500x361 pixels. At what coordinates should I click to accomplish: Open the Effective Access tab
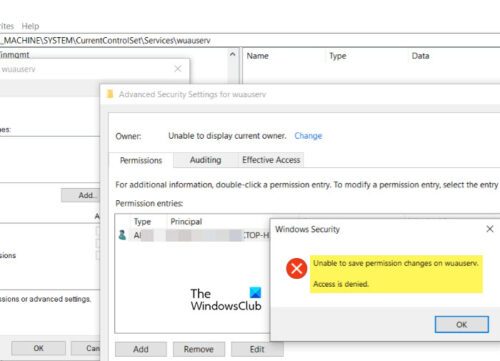coord(271,160)
